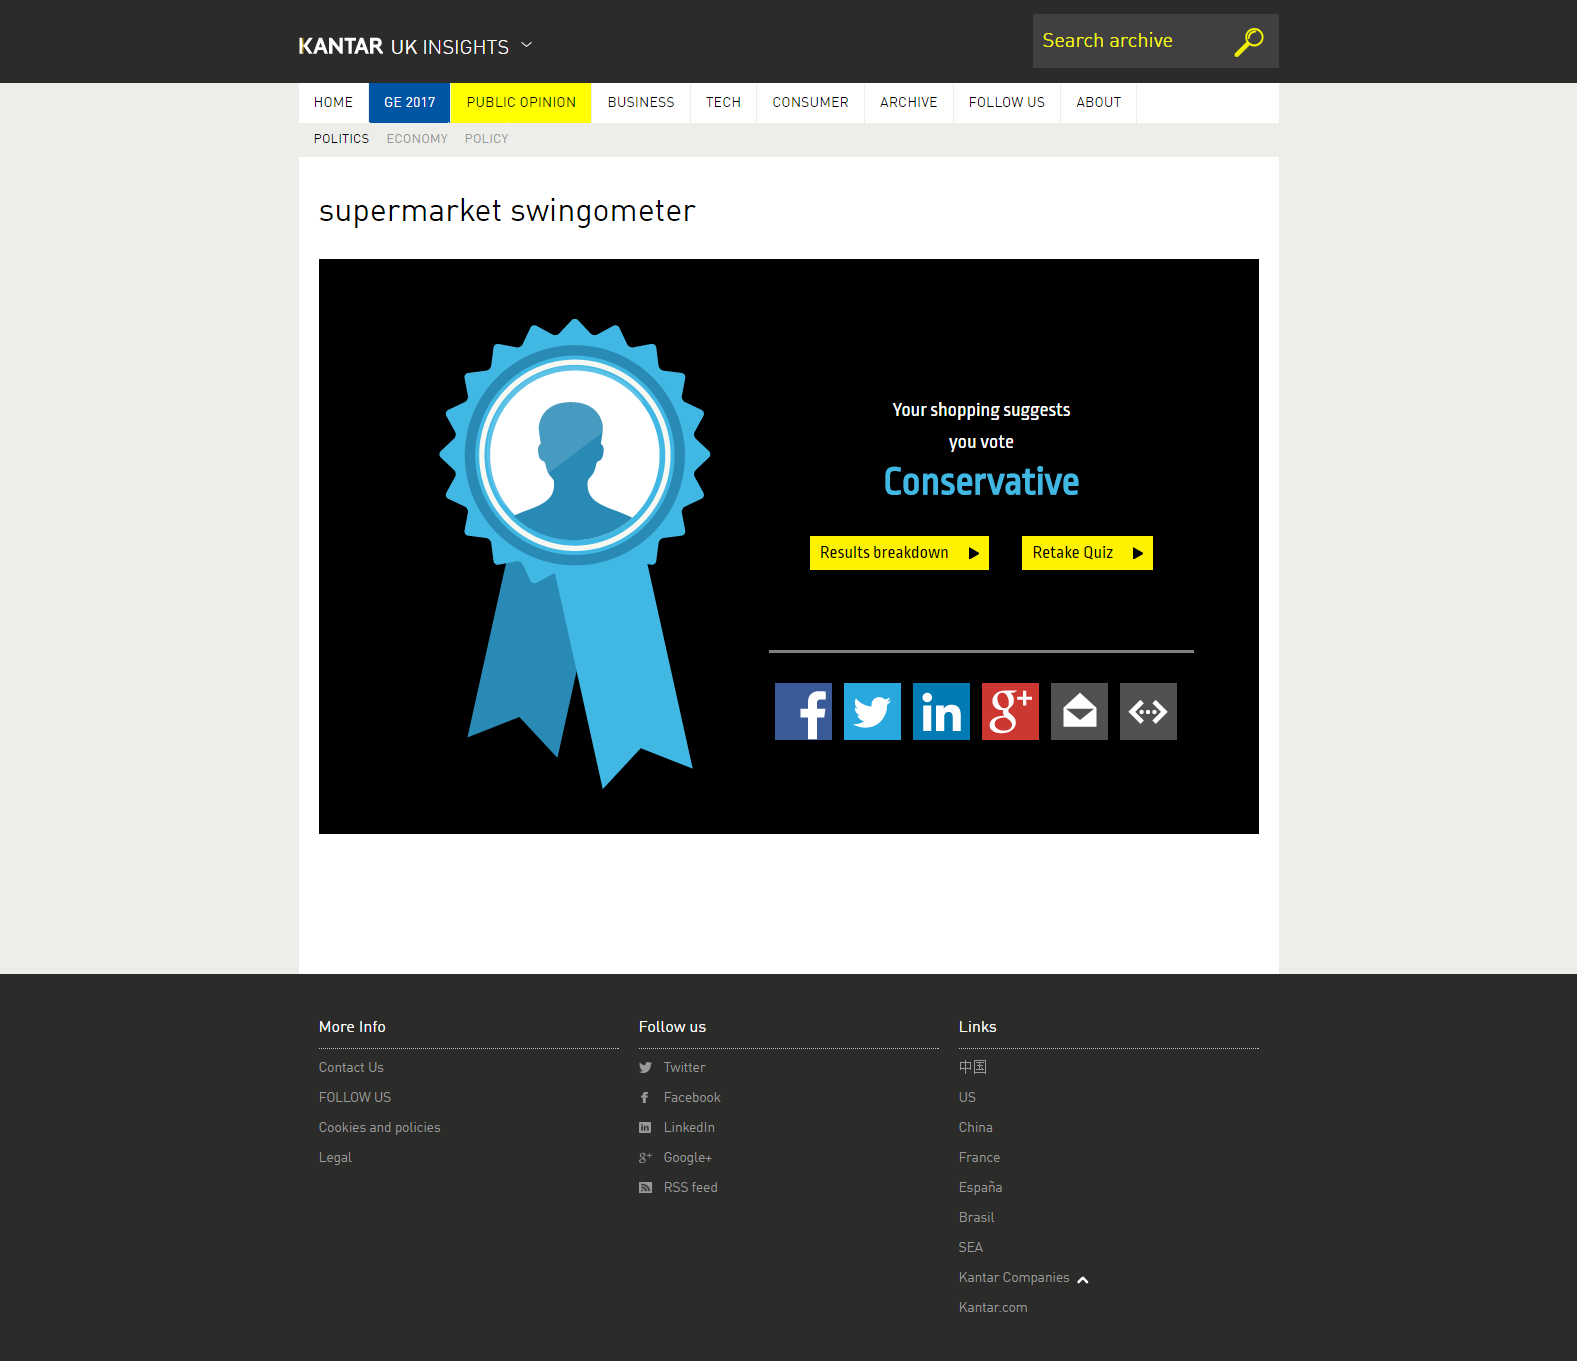Share result on Google+ icon
This screenshot has width=1577, height=1361.
(1010, 711)
